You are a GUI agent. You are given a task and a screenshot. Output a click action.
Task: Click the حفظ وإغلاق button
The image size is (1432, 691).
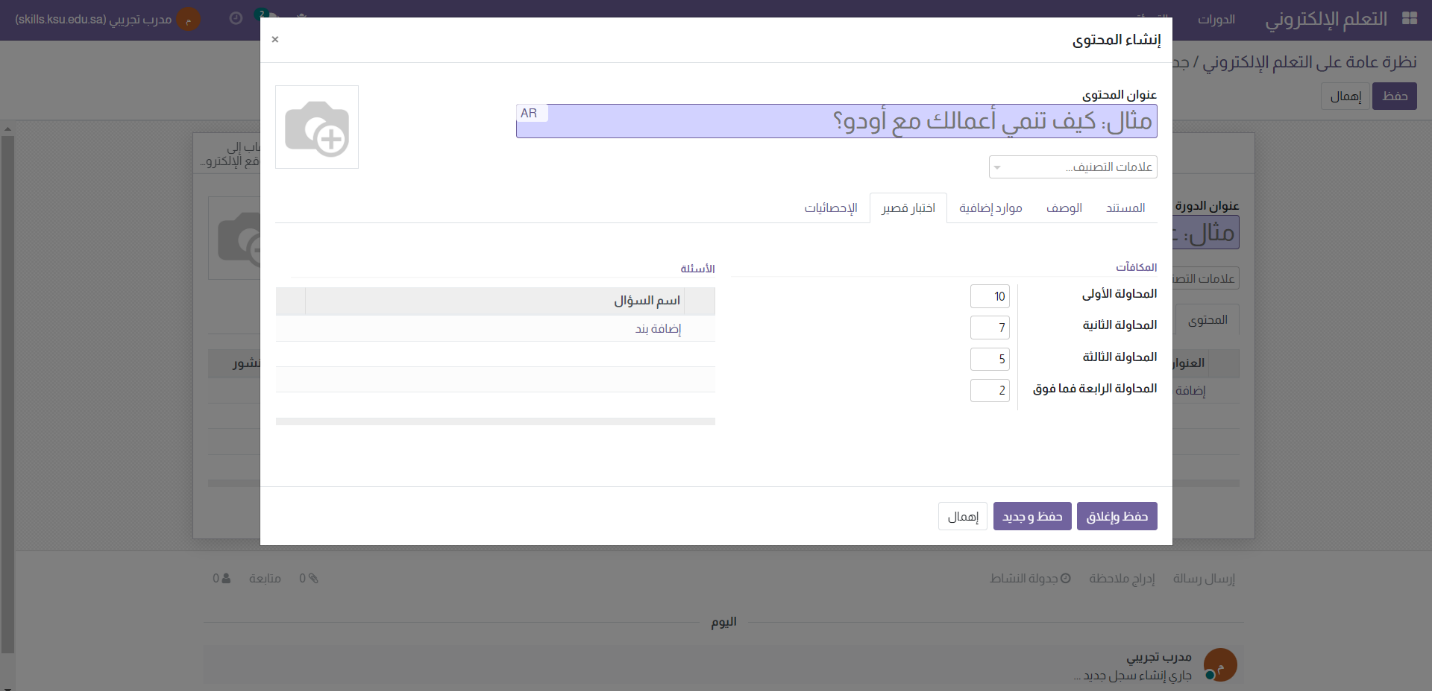[x=1116, y=516]
